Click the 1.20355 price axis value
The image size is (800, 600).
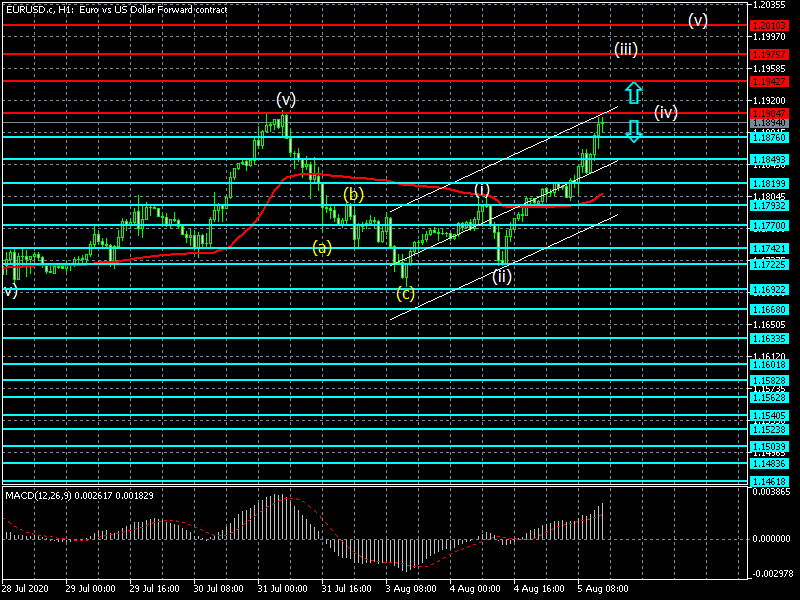point(769,5)
